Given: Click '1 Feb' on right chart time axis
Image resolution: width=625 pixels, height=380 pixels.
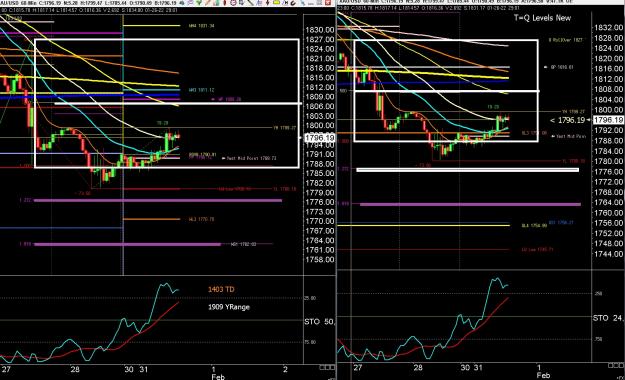Looking at the screenshot, I should [543, 371].
